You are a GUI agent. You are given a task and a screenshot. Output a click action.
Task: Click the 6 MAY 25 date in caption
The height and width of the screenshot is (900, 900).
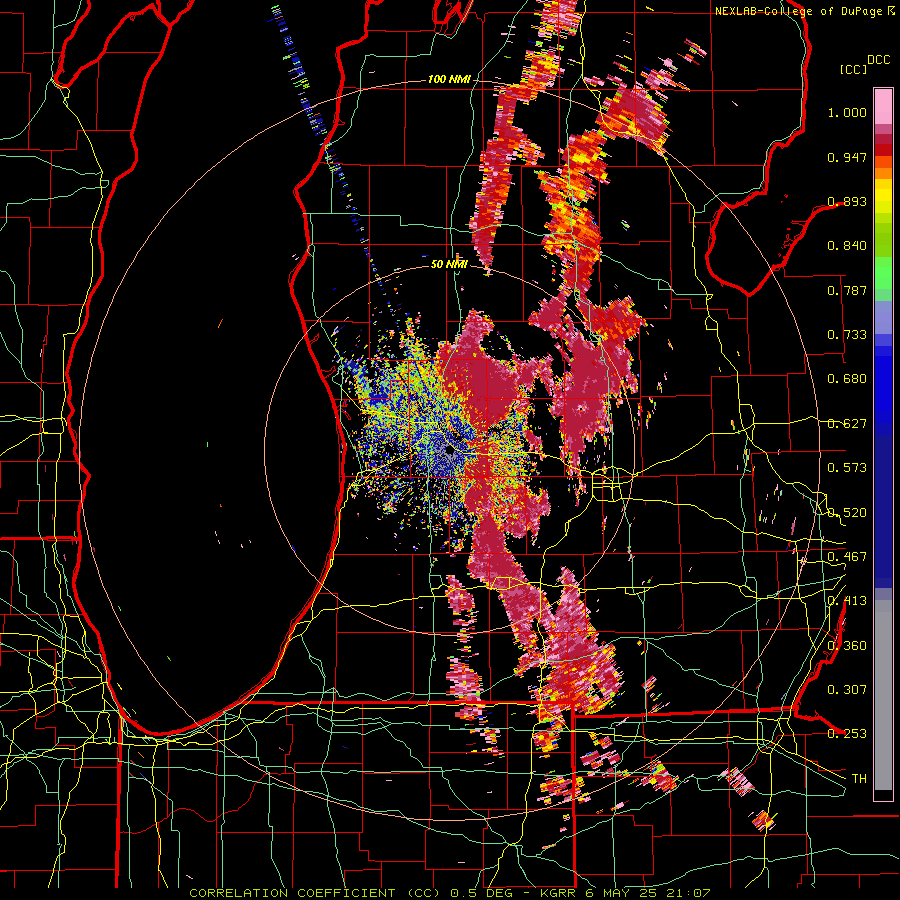point(622,893)
